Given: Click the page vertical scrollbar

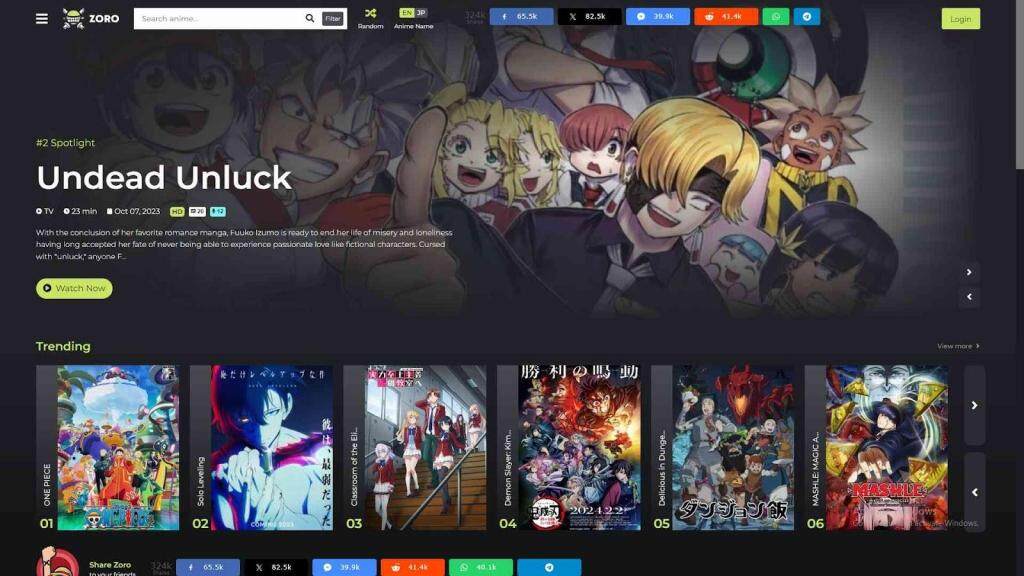Looking at the screenshot, I should tap(1019, 85).
